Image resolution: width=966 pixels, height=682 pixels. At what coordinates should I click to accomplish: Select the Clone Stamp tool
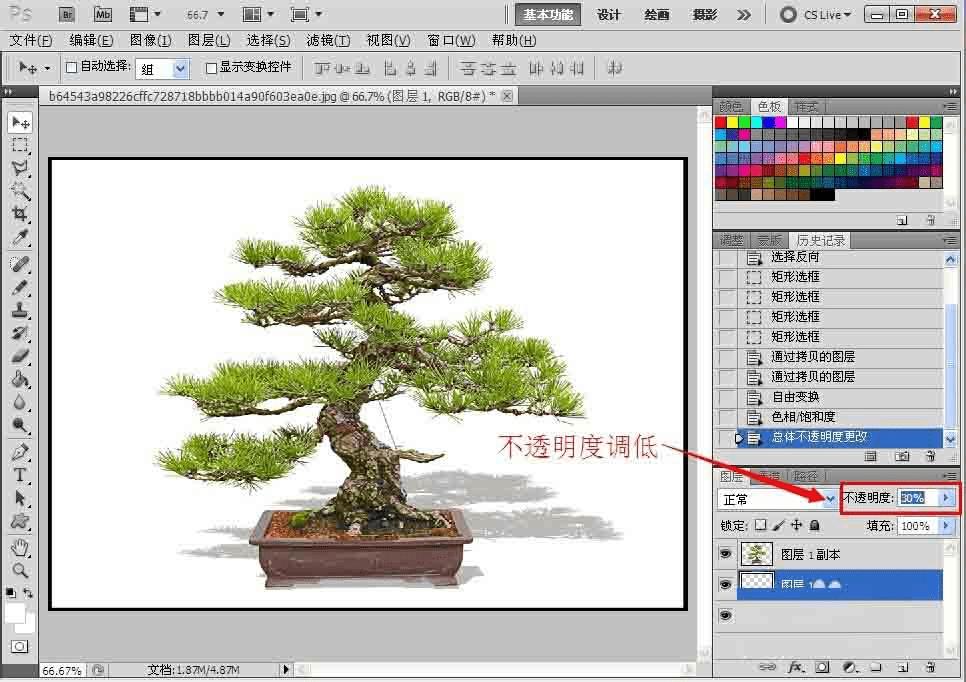coord(20,310)
